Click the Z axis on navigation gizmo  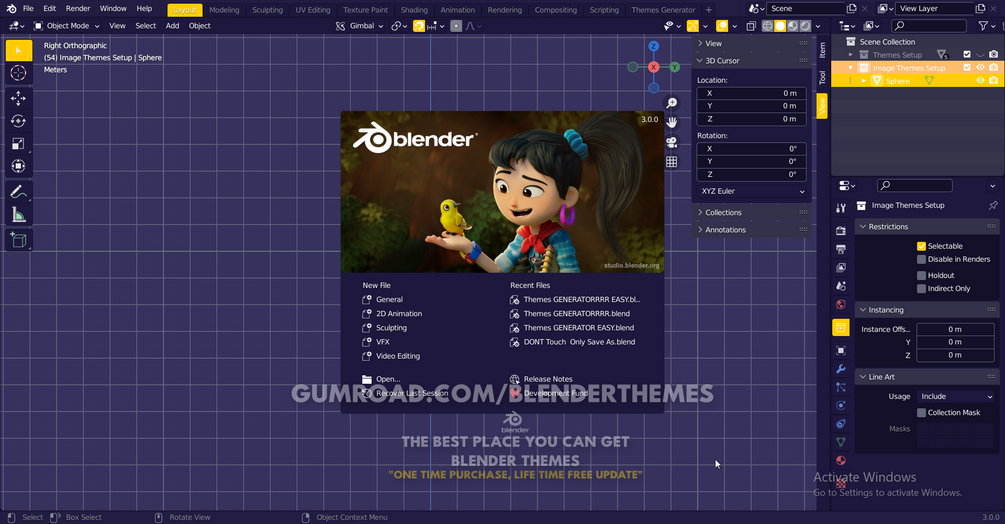pyautogui.click(x=653, y=46)
